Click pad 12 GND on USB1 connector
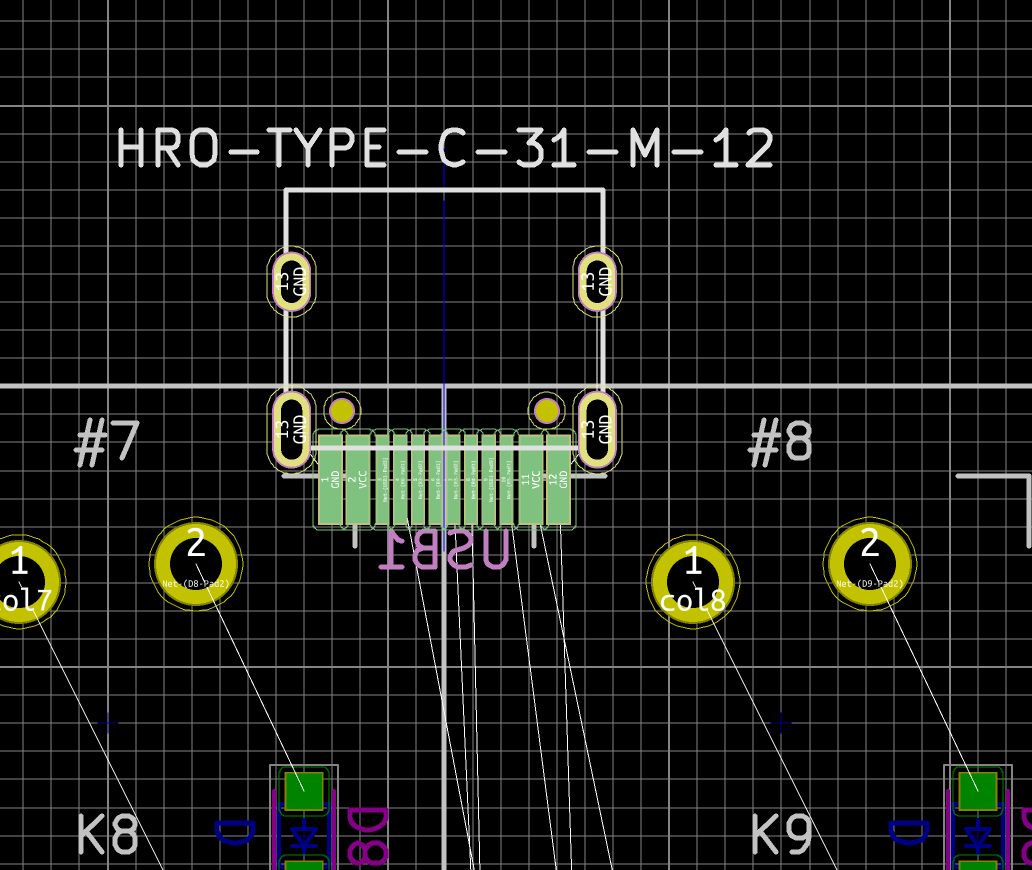The image size is (1032, 870). click(x=559, y=481)
